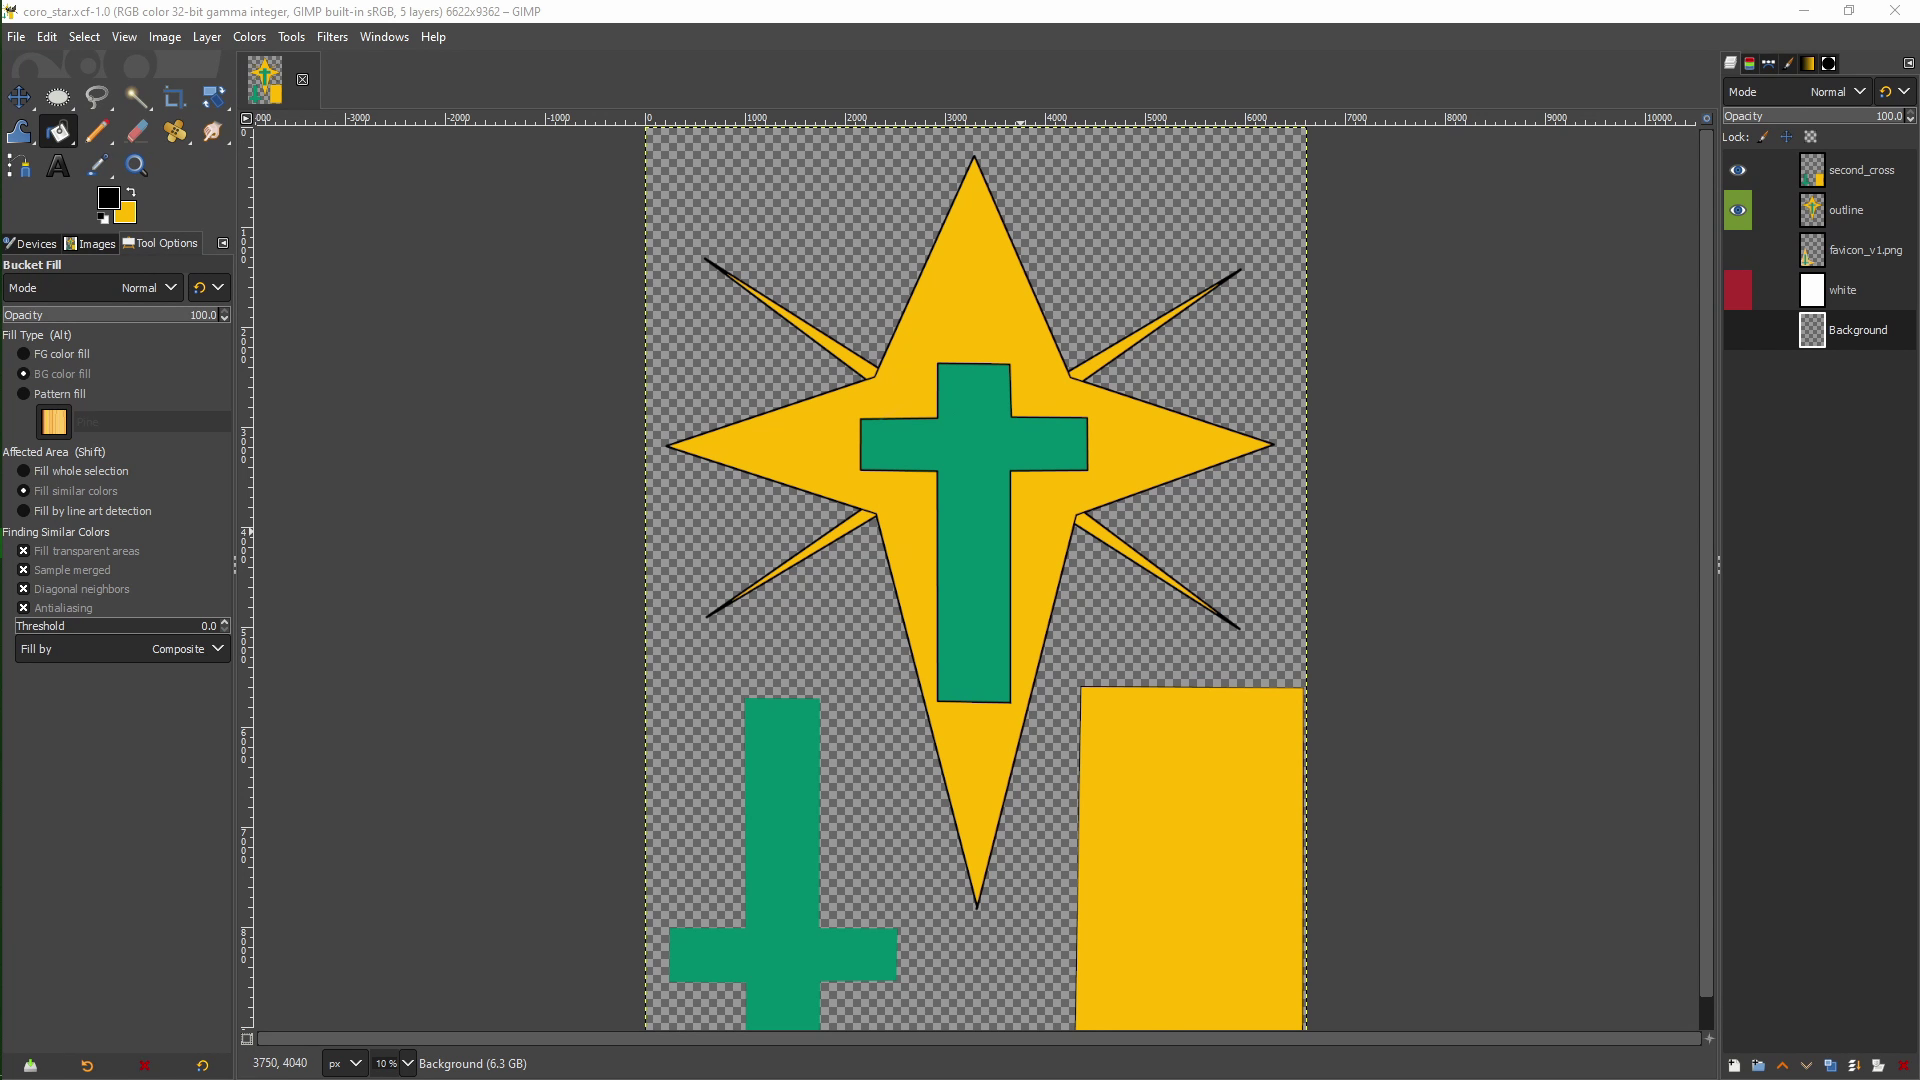This screenshot has width=1920, height=1080.
Task: Add a mask to the layer
Action: coord(1878,1066)
